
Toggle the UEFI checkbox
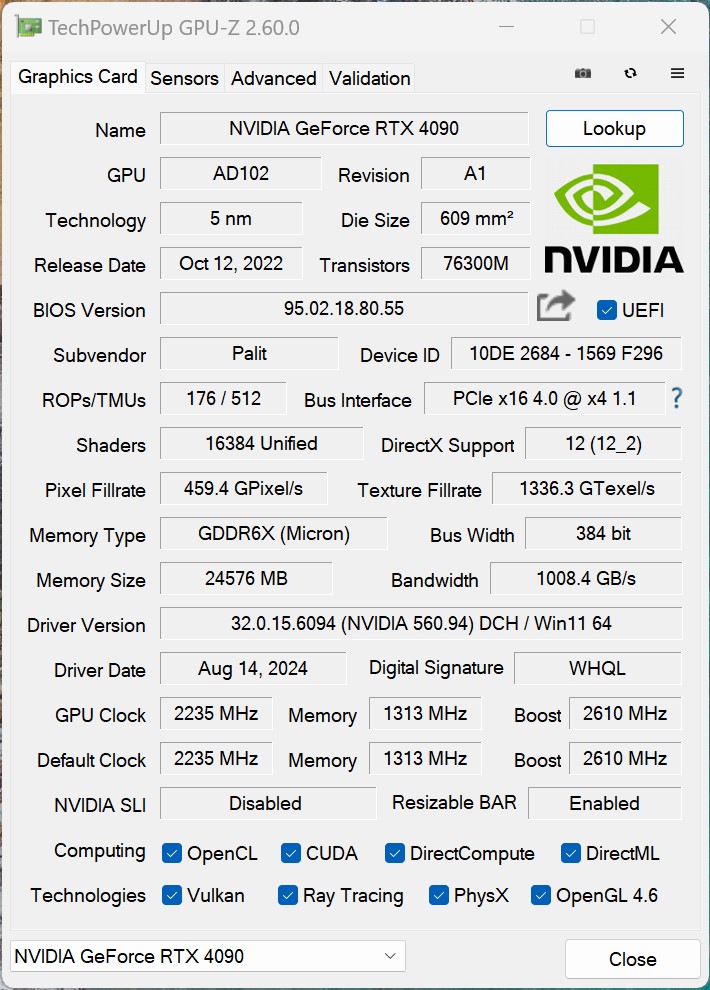click(x=606, y=310)
